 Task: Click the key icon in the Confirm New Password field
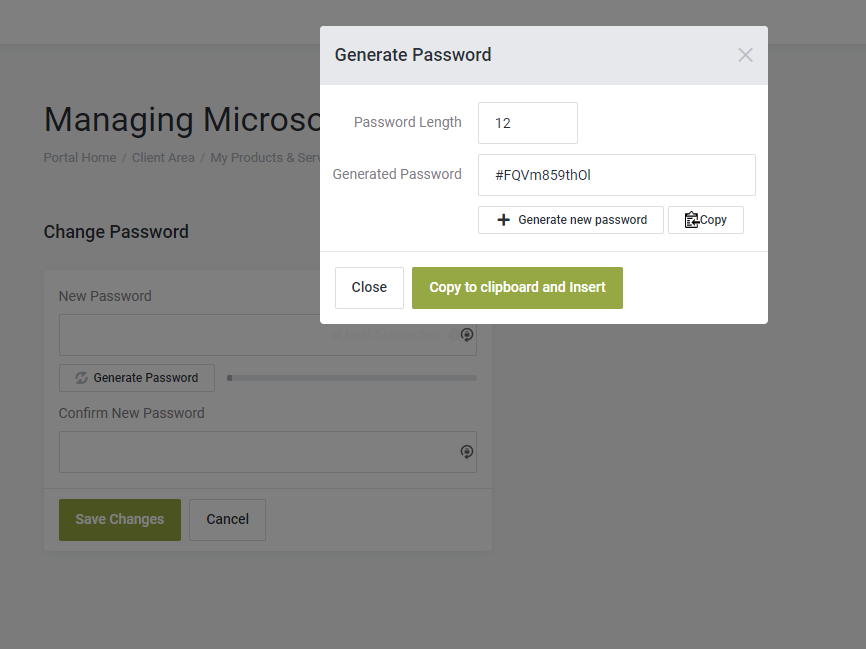(467, 452)
